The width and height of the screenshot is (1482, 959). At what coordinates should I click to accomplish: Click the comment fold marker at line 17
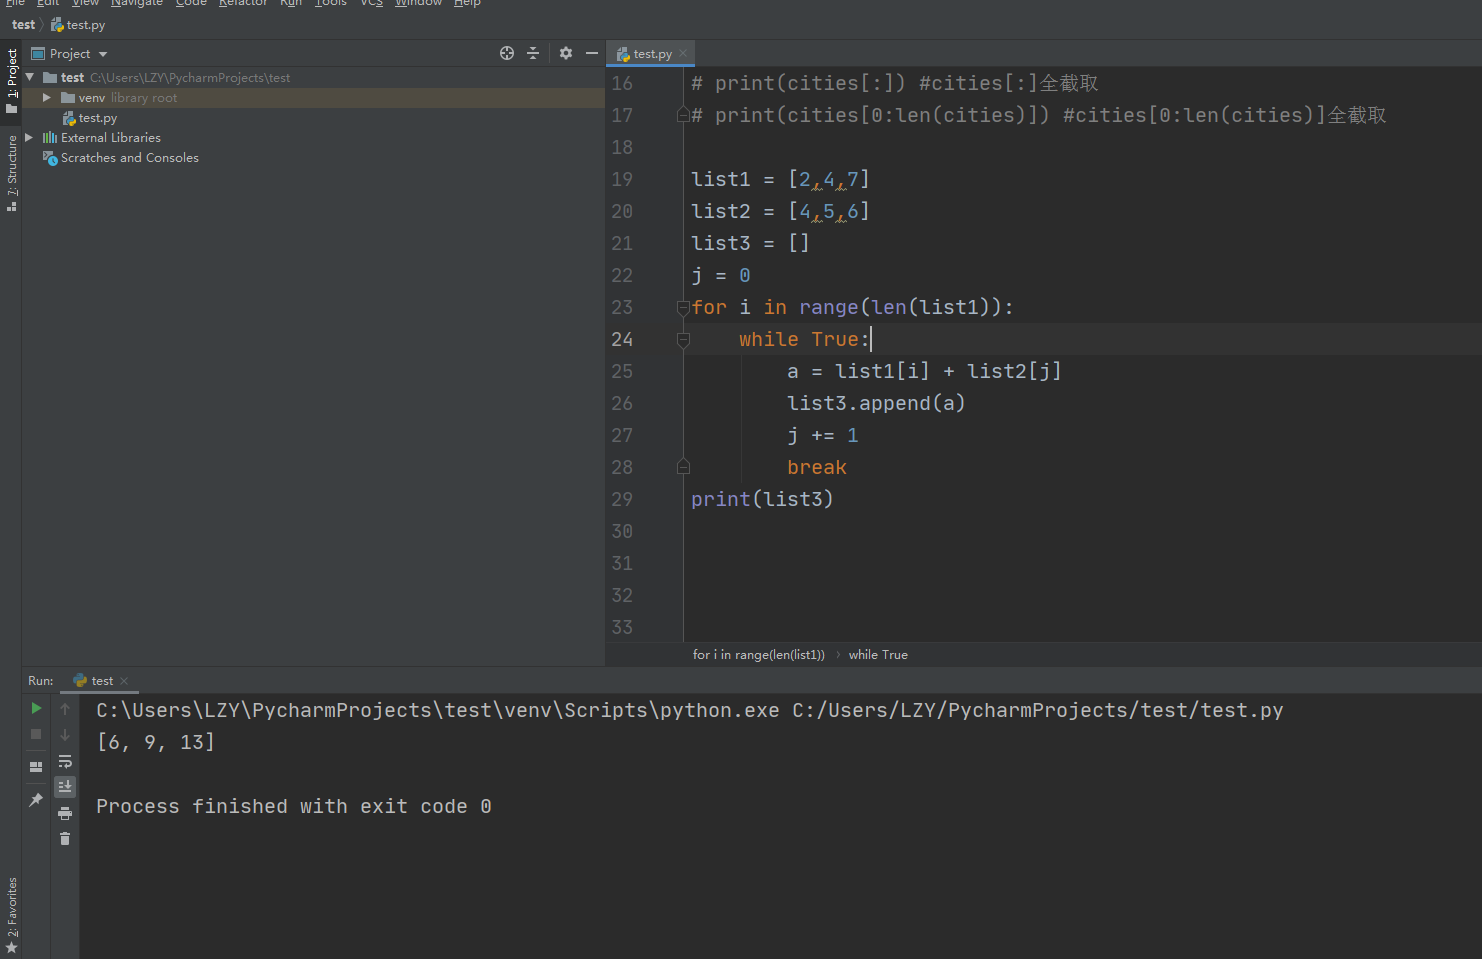[x=683, y=115]
